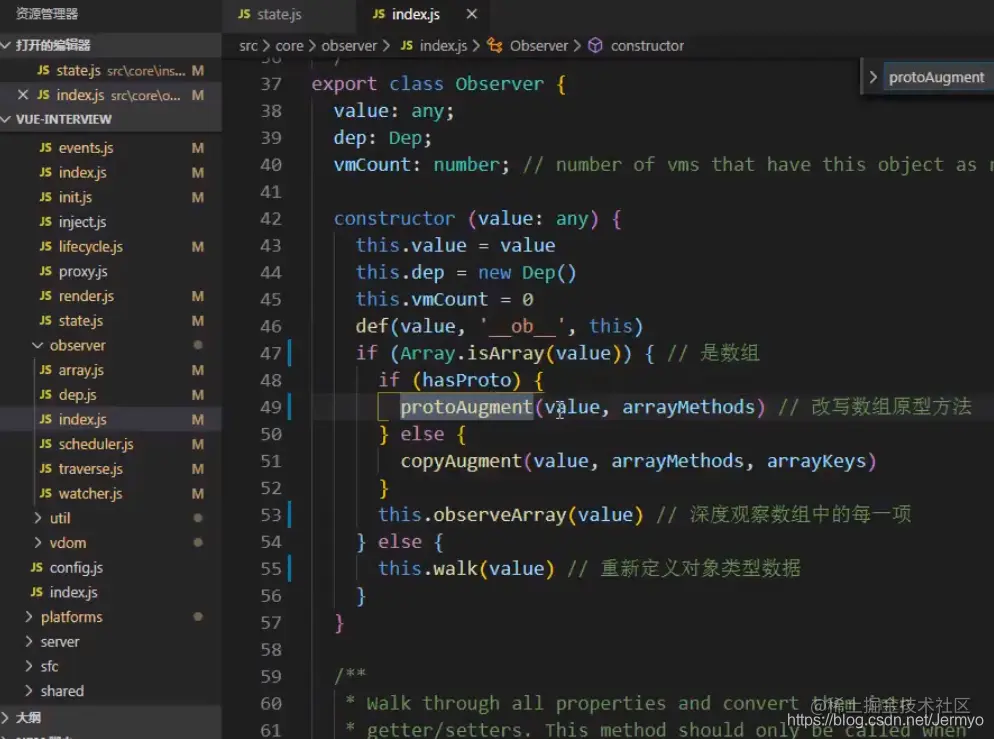Expand the vdom folder
The width and height of the screenshot is (994, 739).
(37, 543)
